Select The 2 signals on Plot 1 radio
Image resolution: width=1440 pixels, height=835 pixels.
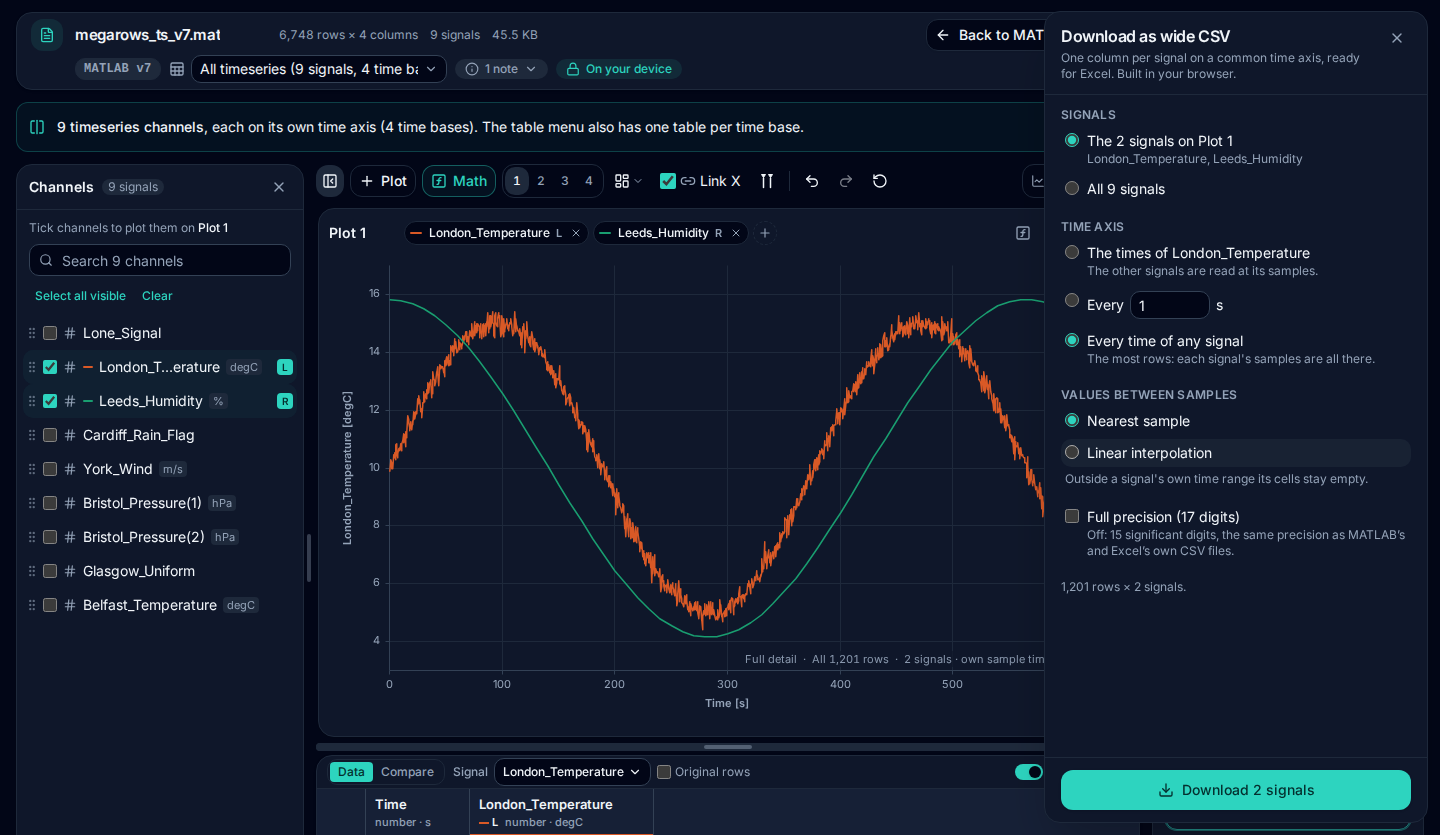click(1072, 140)
